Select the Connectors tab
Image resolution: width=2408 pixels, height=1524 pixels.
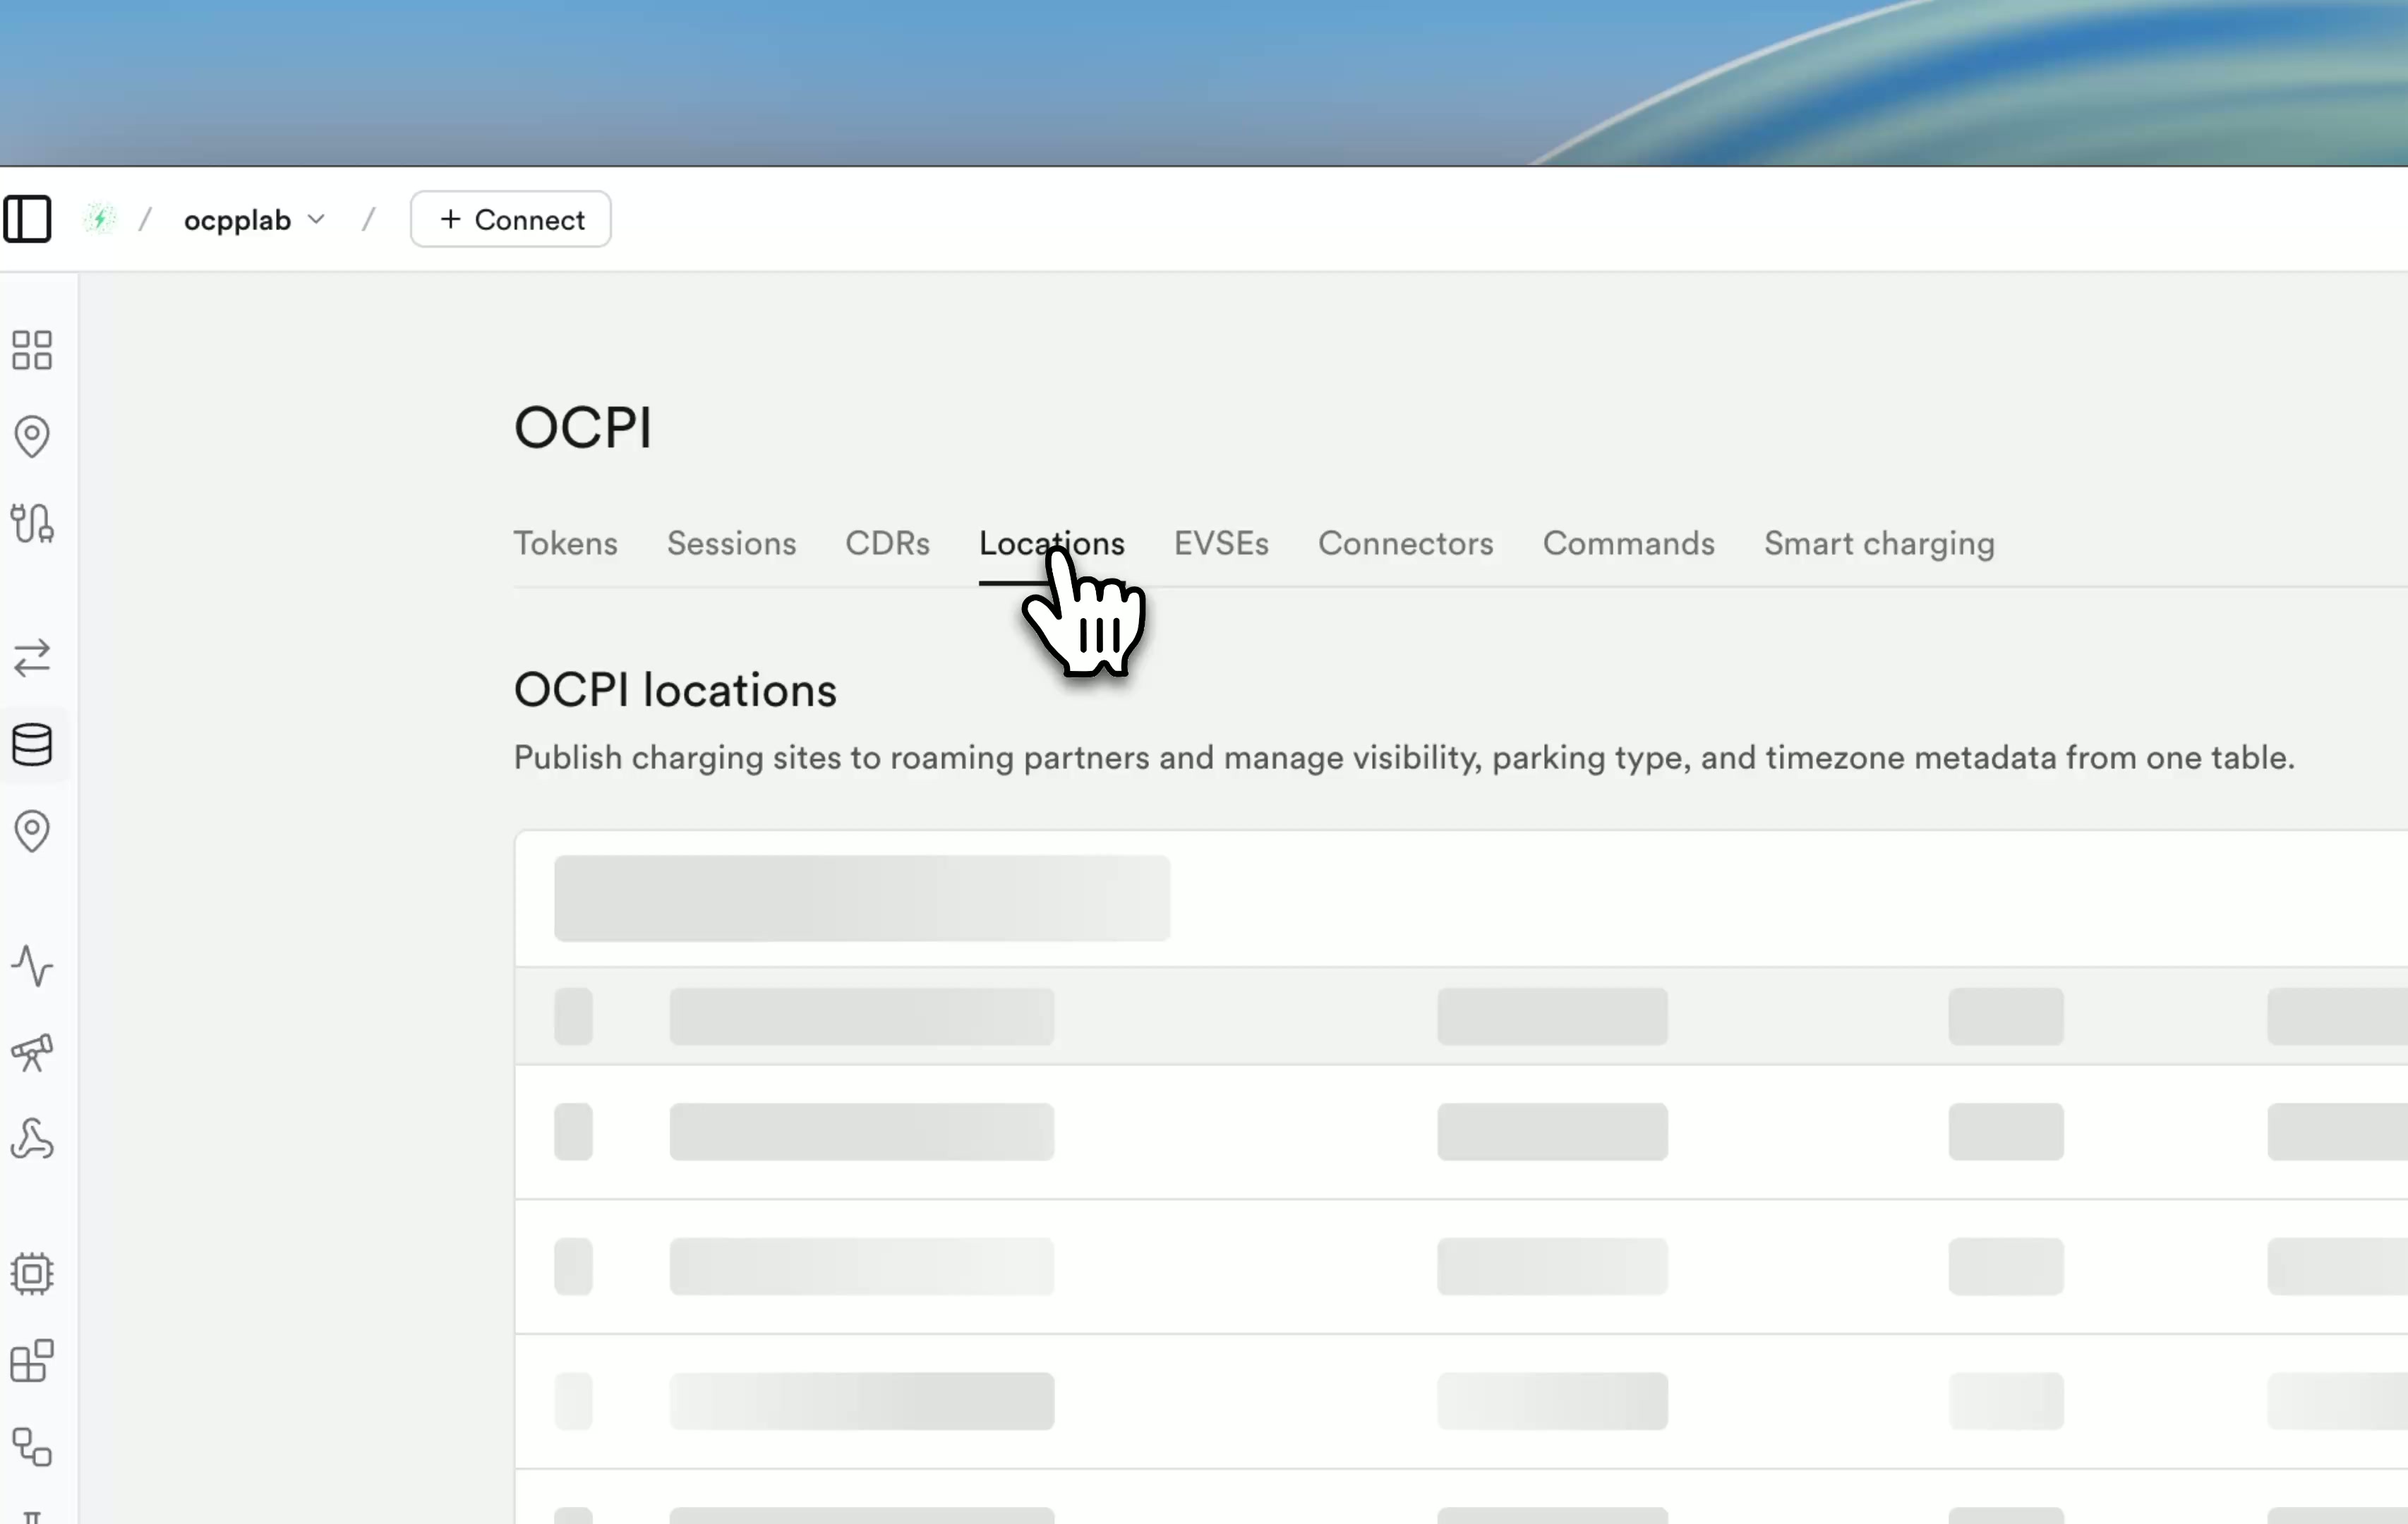tap(1405, 543)
